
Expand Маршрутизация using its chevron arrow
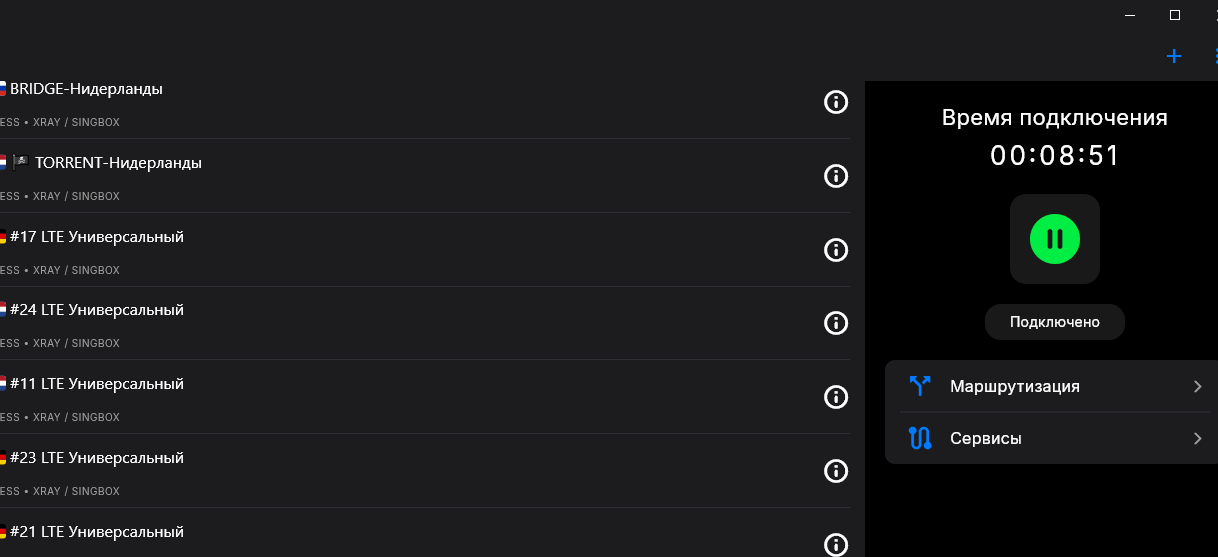(x=1197, y=386)
